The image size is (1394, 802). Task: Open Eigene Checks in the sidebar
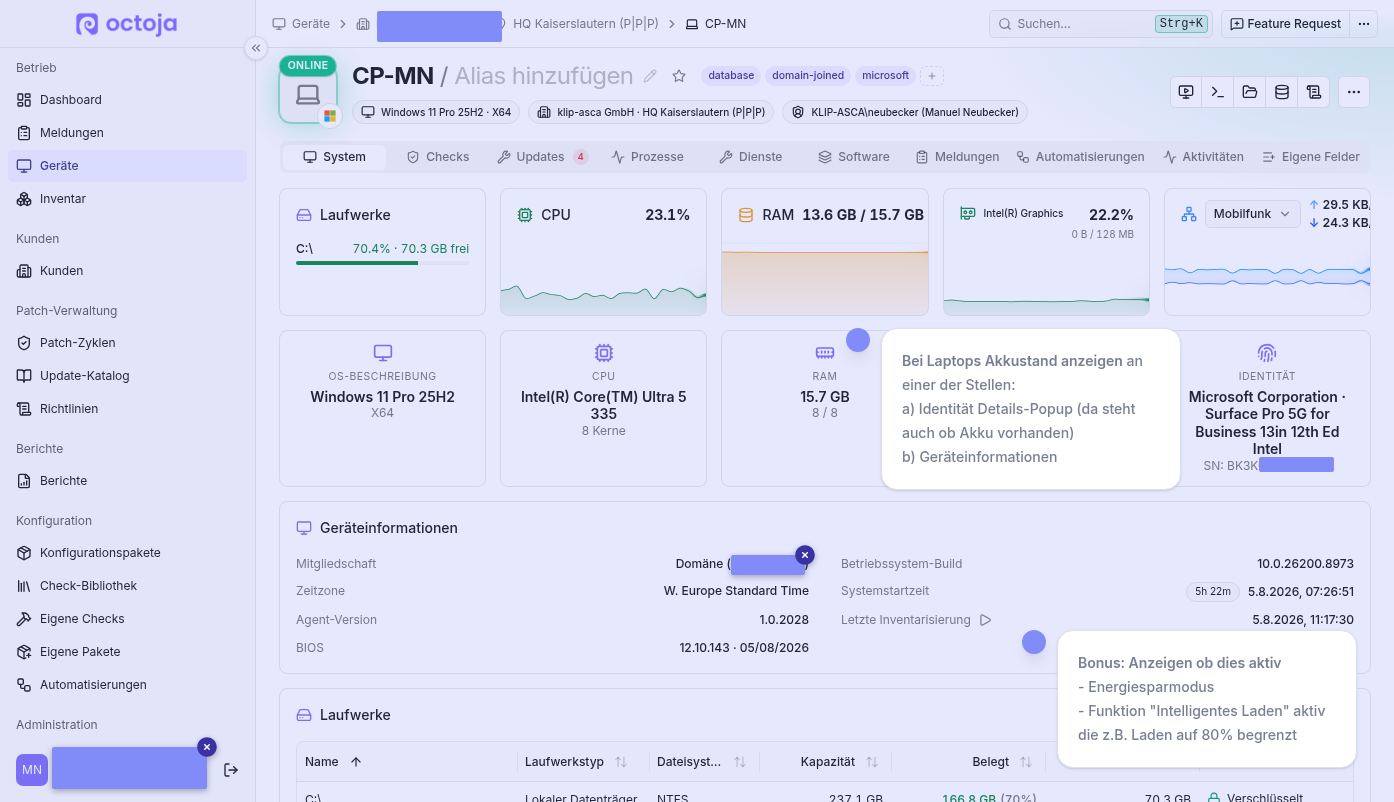click(x=127, y=619)
